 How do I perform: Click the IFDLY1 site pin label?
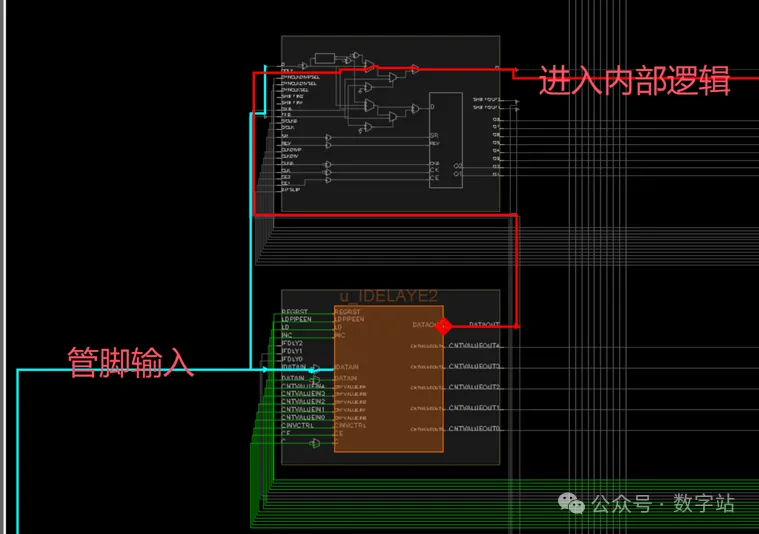(x=292, y=351)
